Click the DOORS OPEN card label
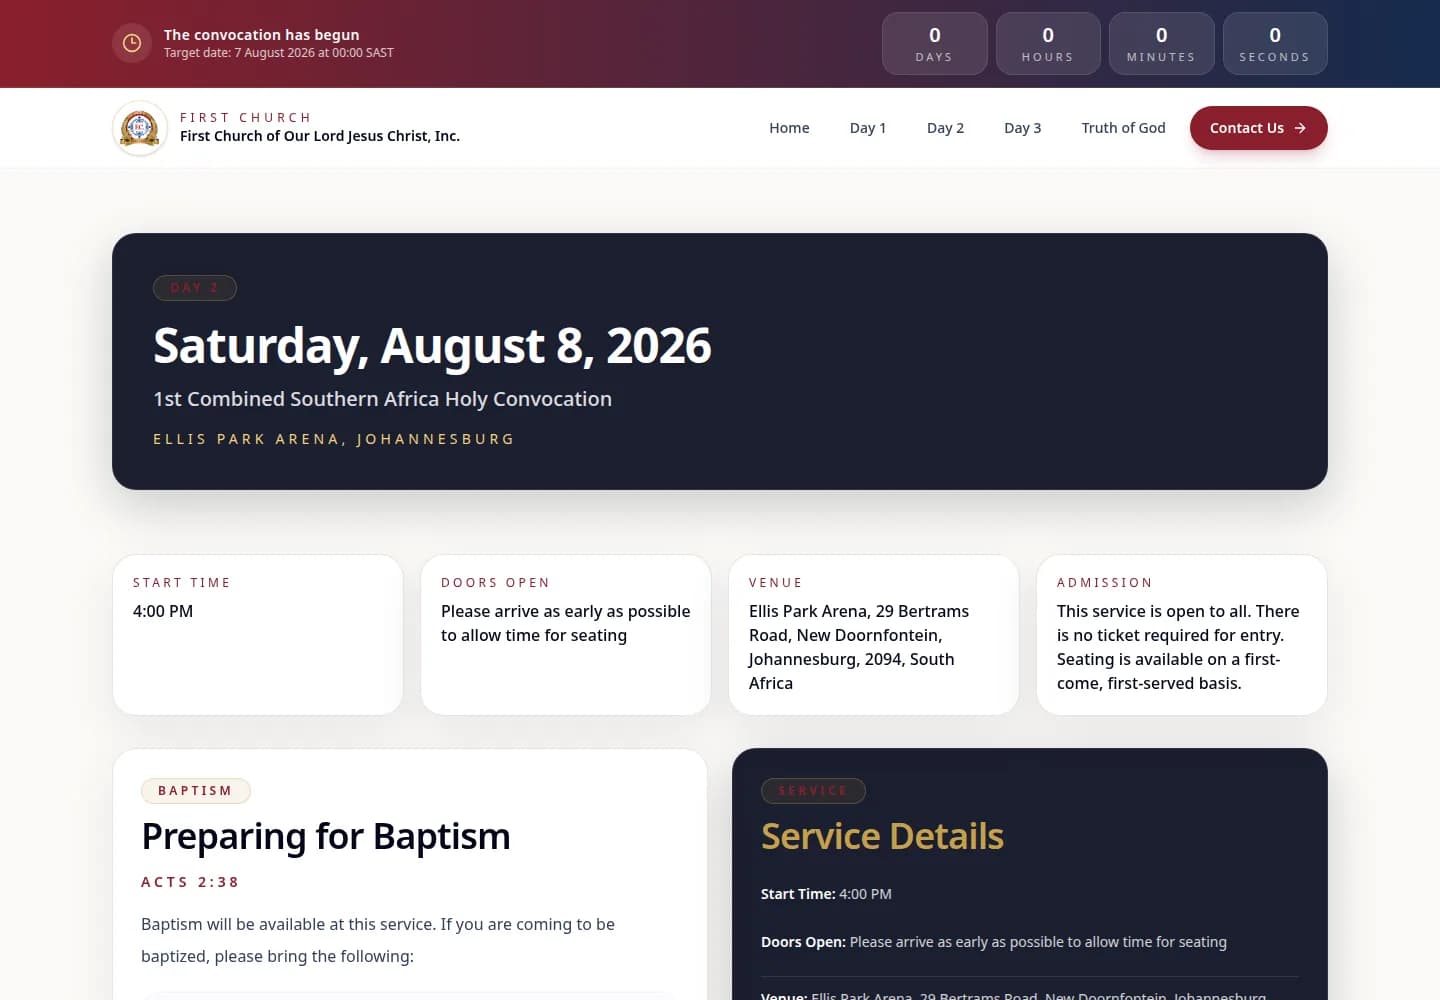 point(496,583)
